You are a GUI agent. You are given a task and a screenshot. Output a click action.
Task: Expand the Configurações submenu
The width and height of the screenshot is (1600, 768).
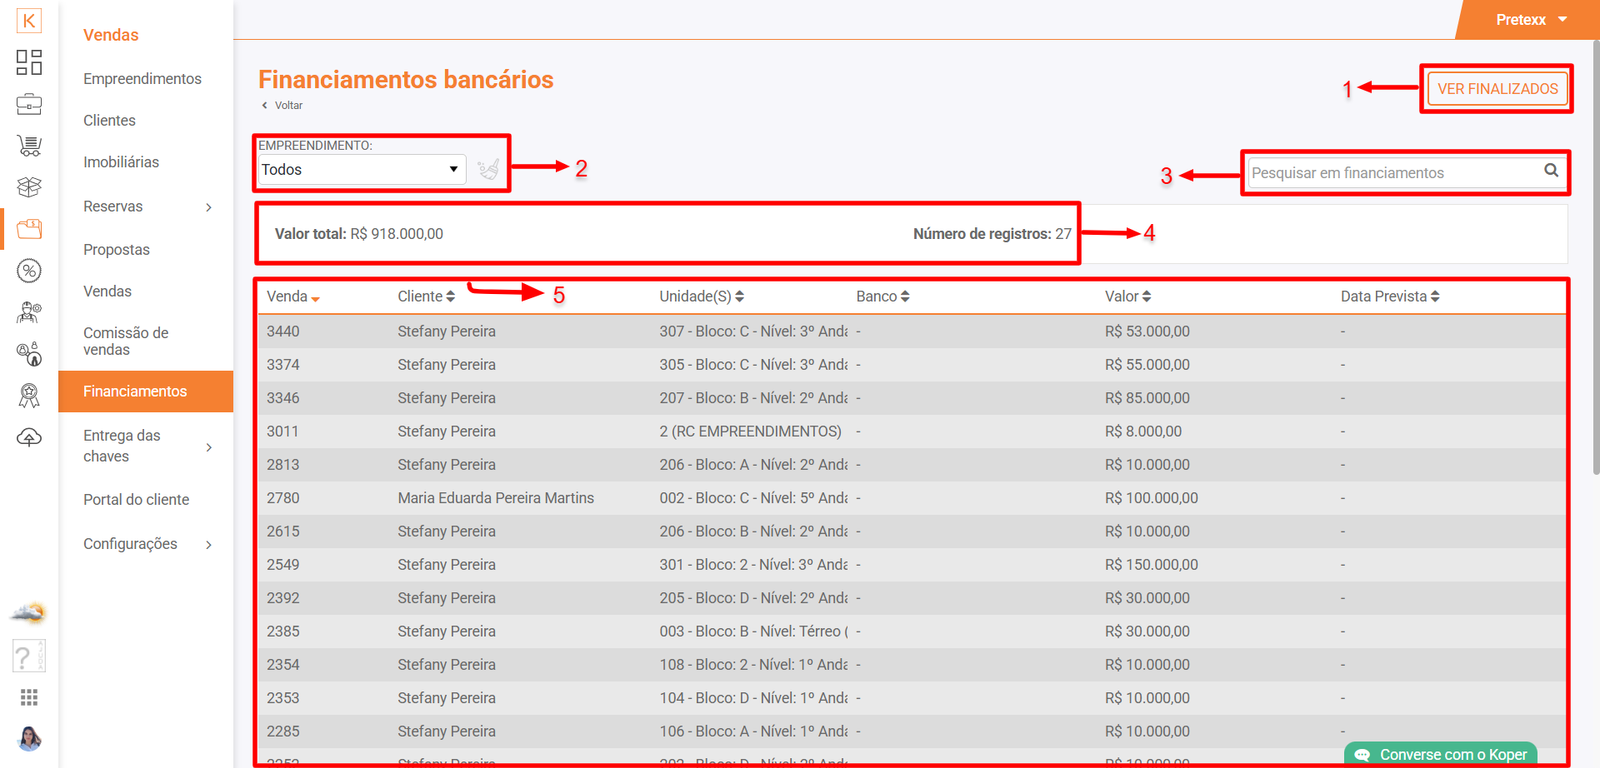pyautogui.click(x=147, y=544)
